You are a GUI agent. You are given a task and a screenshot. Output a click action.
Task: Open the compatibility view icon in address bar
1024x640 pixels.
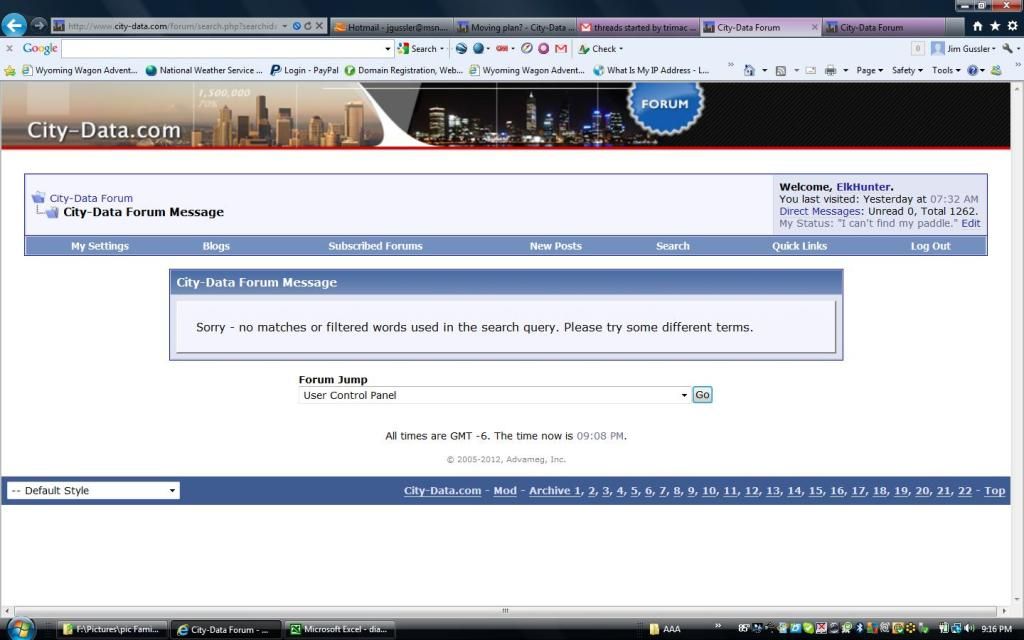[x=297, y=26]
